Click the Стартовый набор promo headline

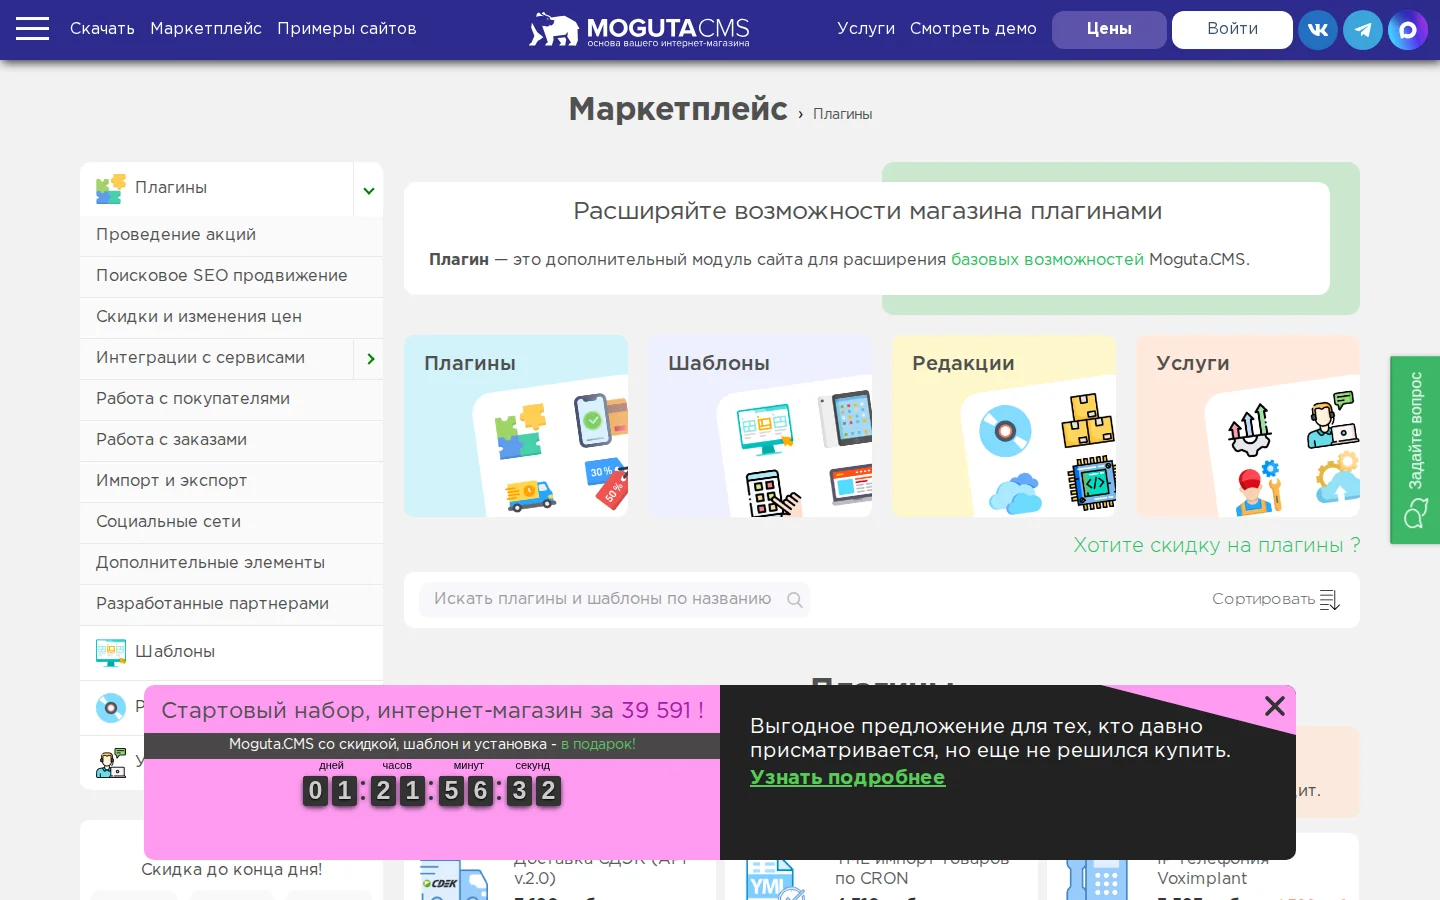[432, 711]
